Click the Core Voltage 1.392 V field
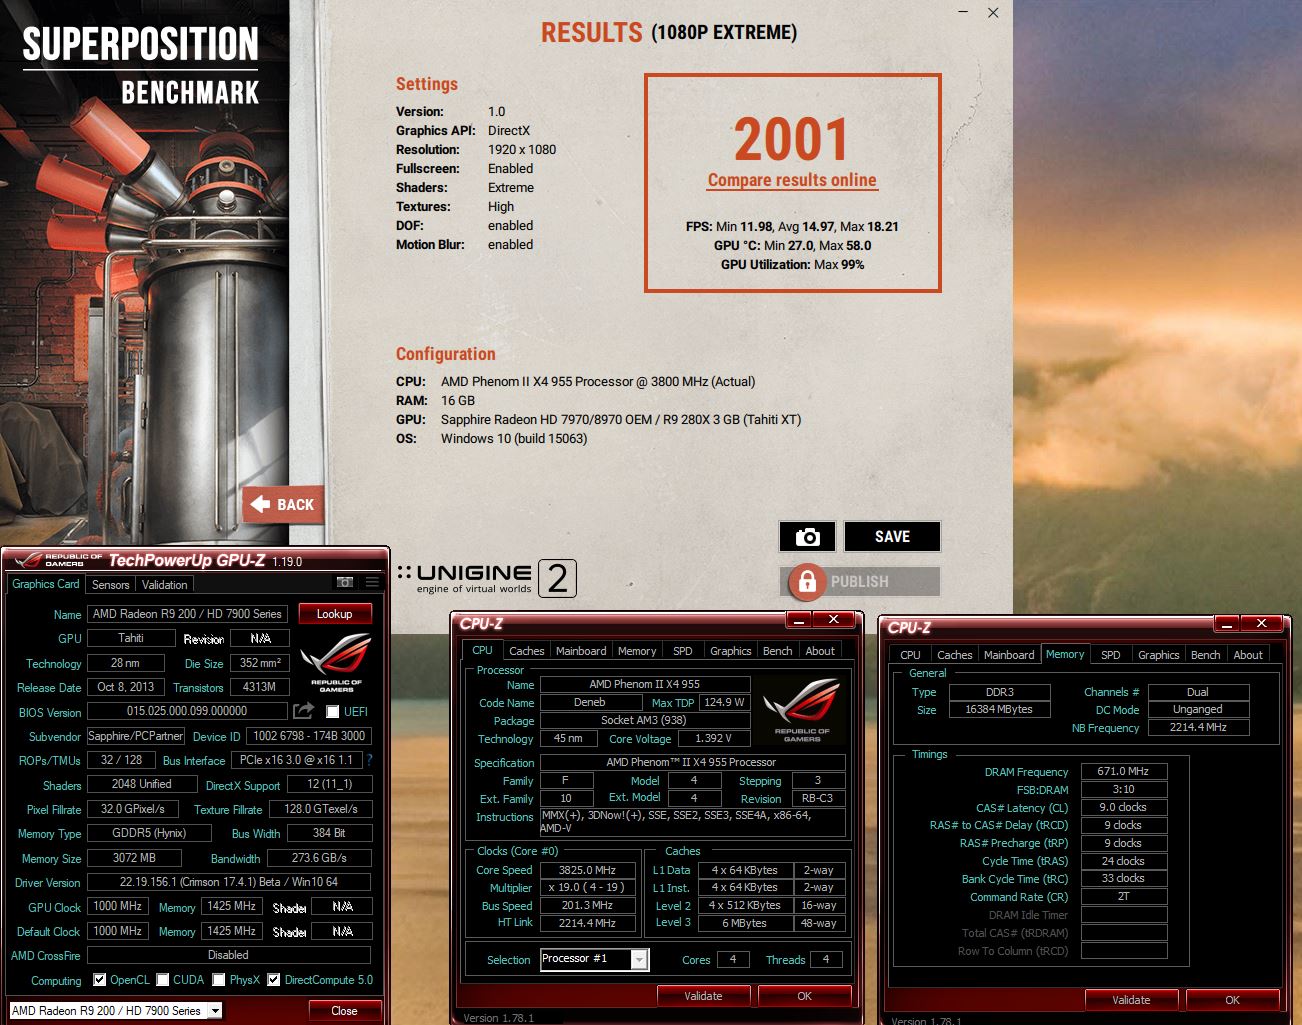This screenshot has height=1025, width=1302. click(x=713, y=739)
